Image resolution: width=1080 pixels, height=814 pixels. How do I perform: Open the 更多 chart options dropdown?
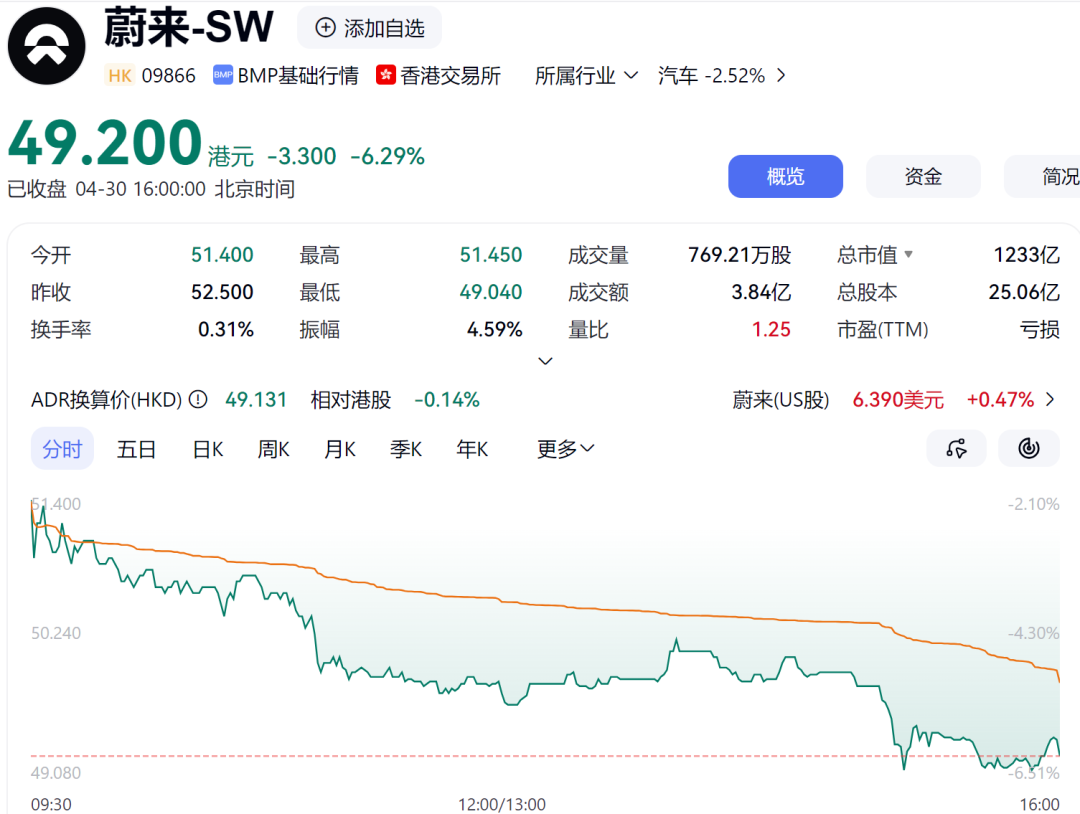pyautogui.click(x=564, y=449)
